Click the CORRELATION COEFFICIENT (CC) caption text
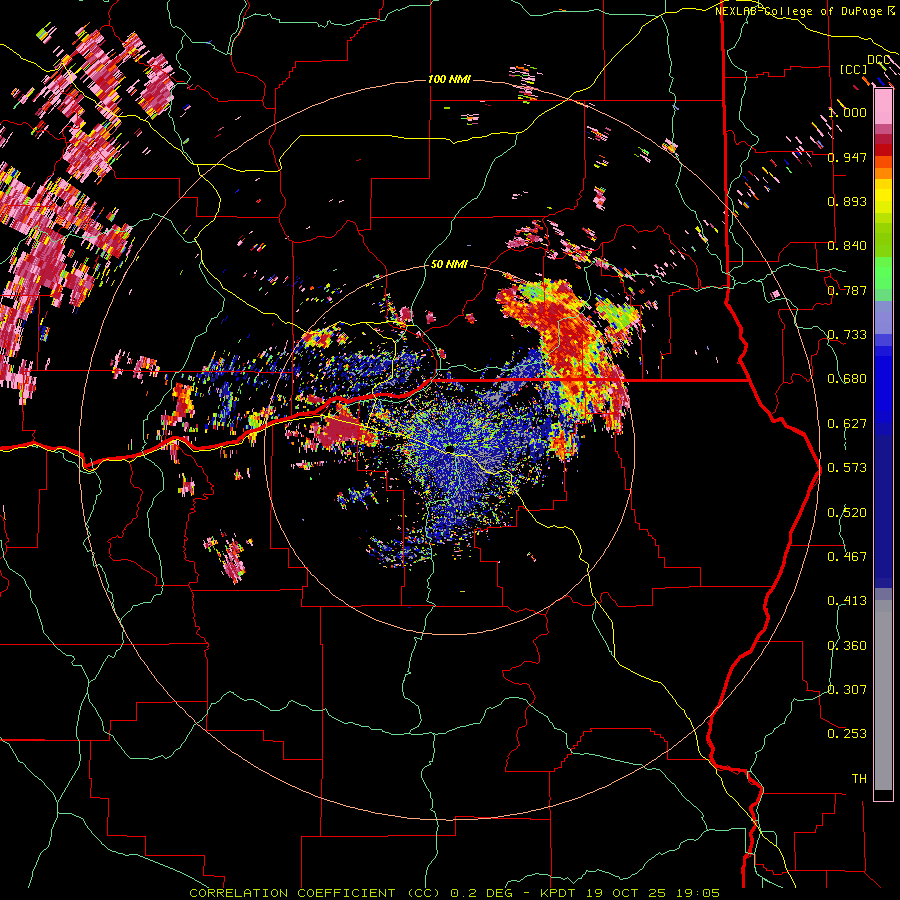 [314, 893]
